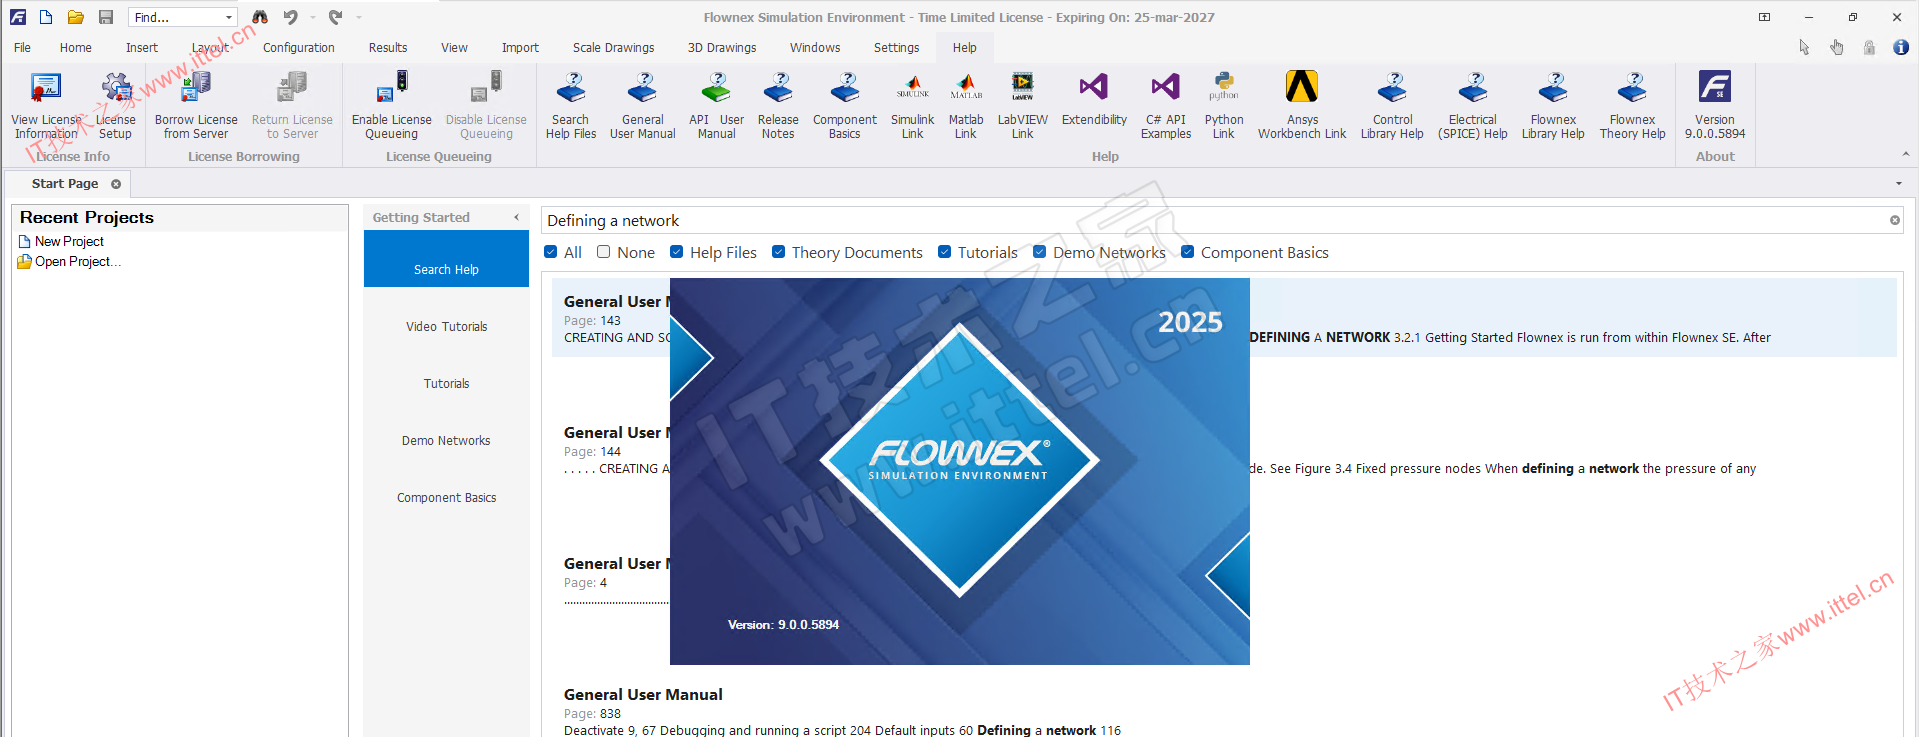Click the Flownex 2025 splash image
Viewport: 1920px width, 737px height.
[x=960, y=471]
